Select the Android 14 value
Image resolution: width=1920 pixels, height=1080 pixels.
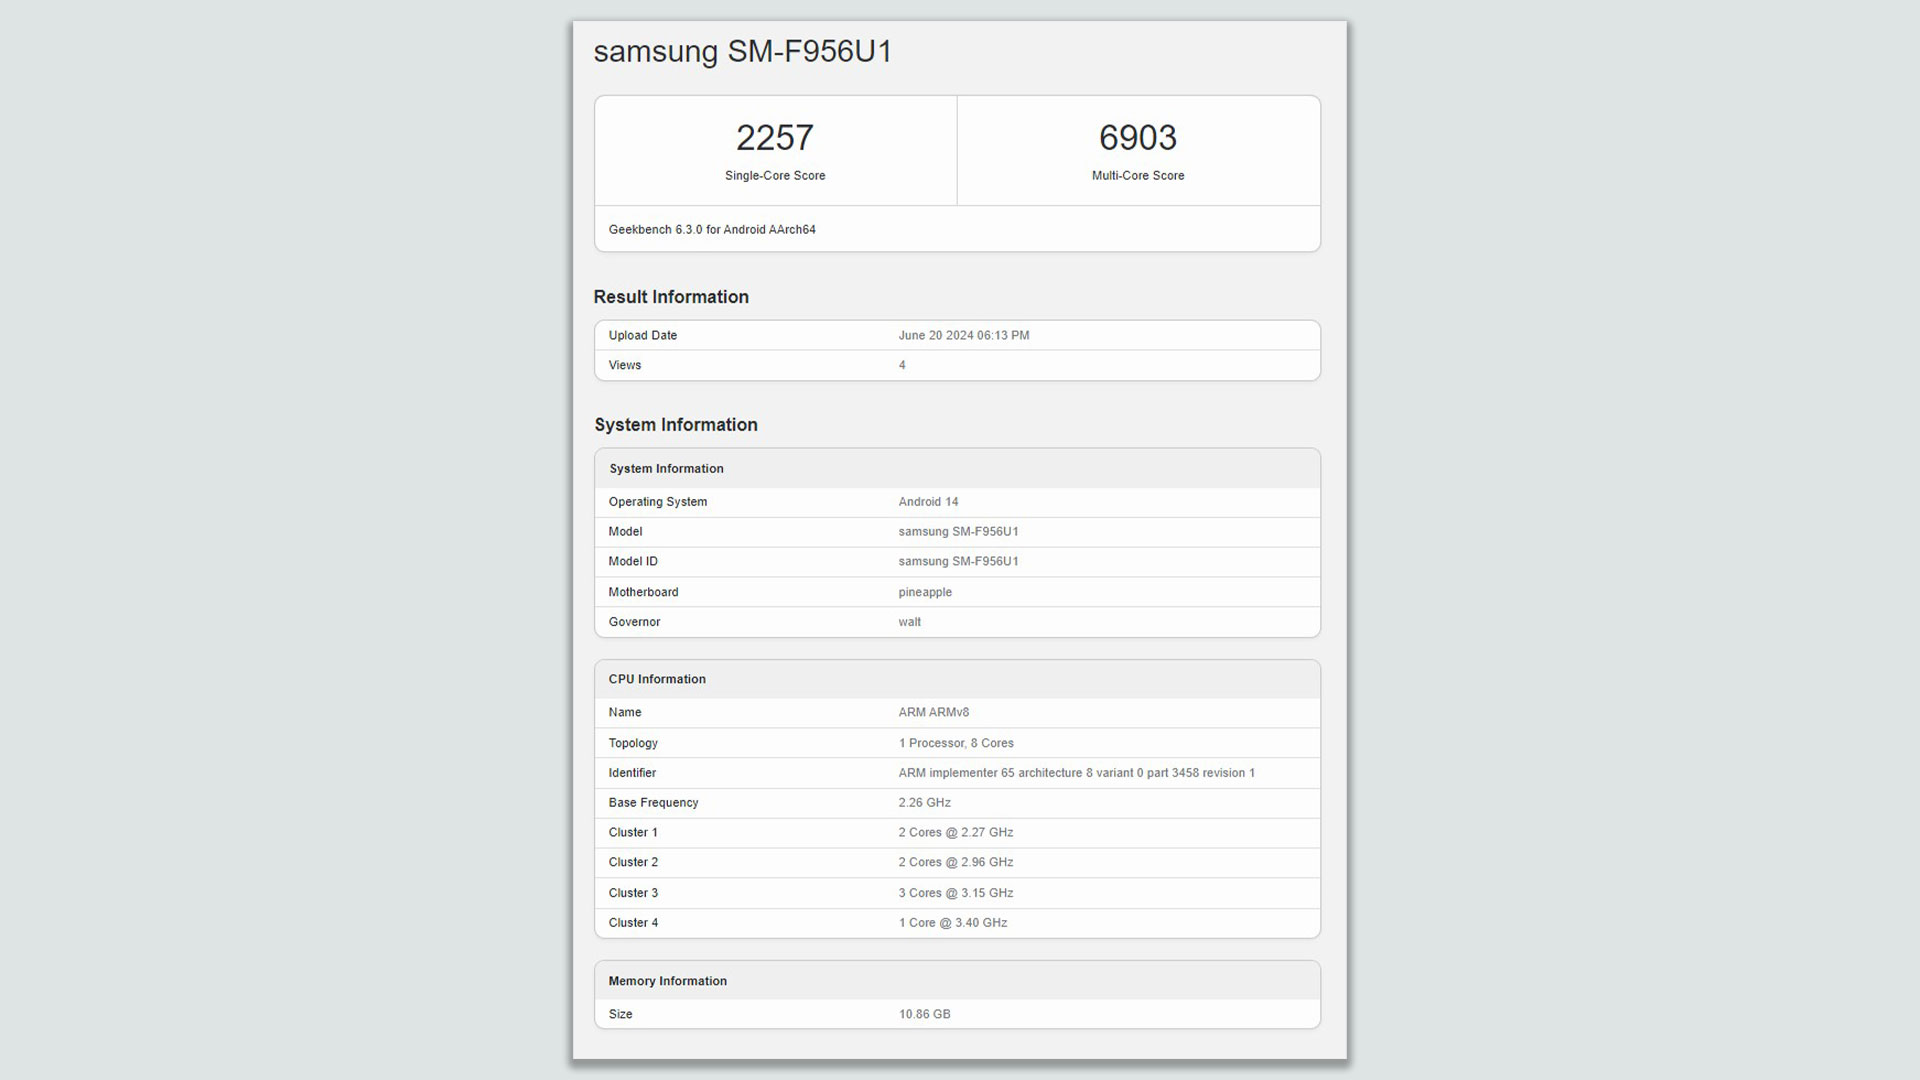click(928, 502)
